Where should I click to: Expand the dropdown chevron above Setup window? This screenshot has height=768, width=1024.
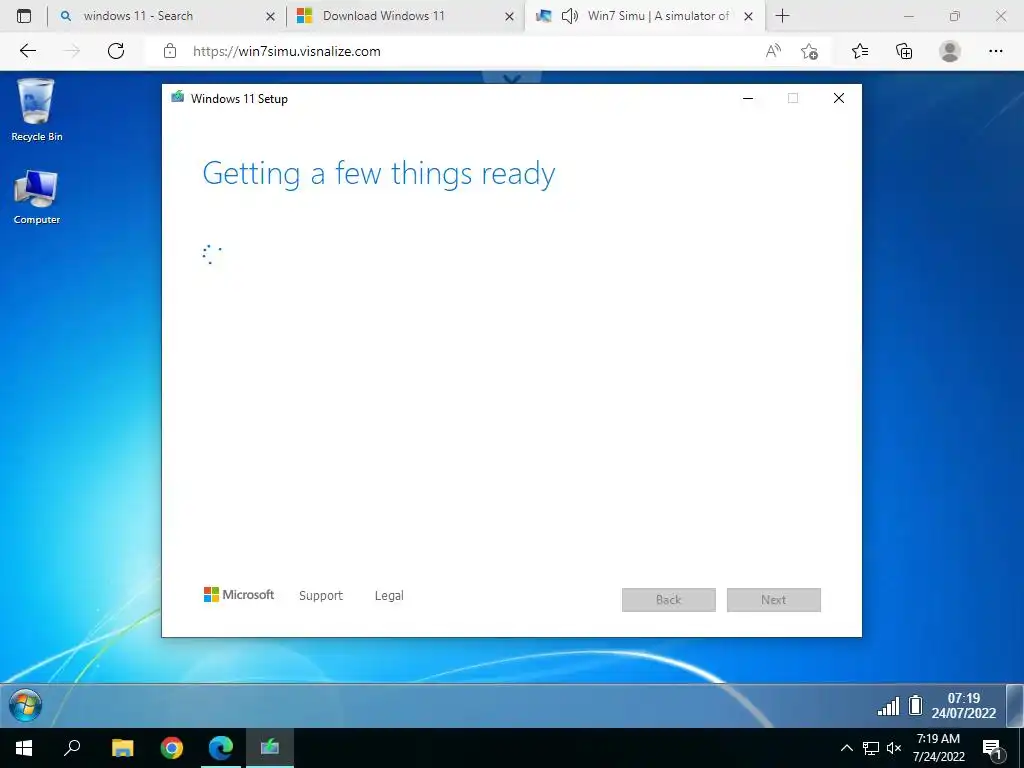coord(512,78)
